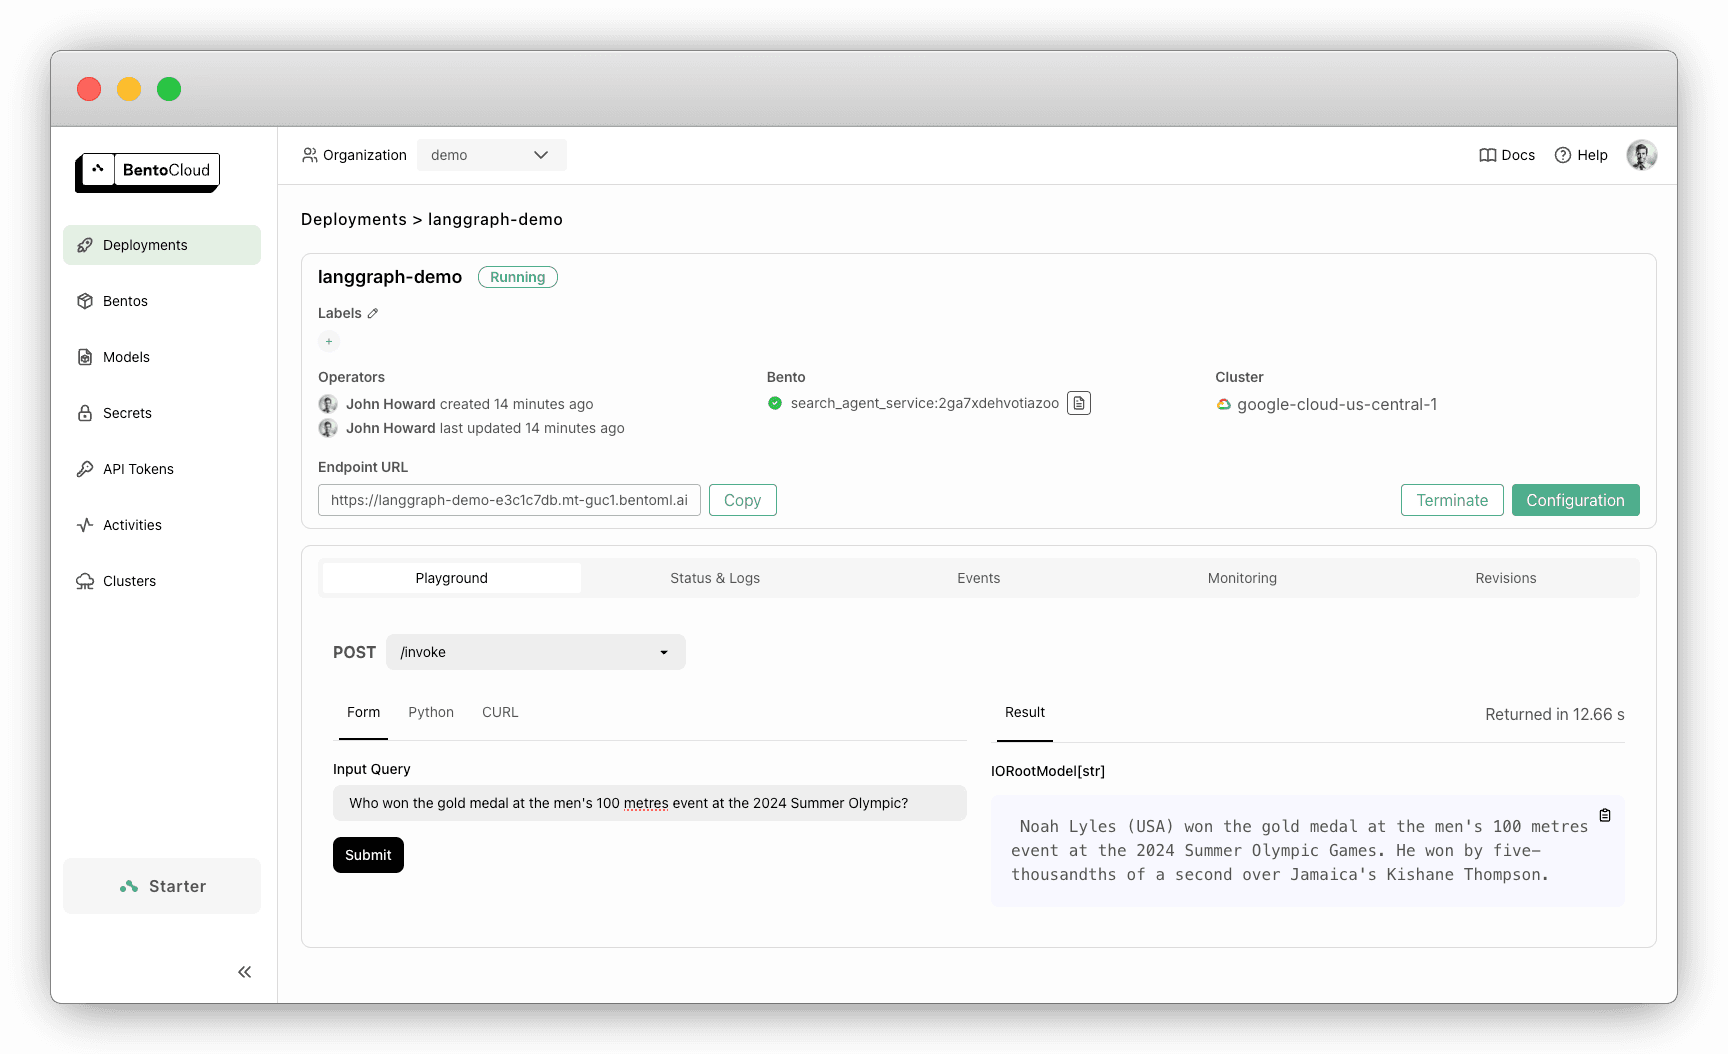Terminate the langgraph-demo deployment

(x=1452, y=499)
